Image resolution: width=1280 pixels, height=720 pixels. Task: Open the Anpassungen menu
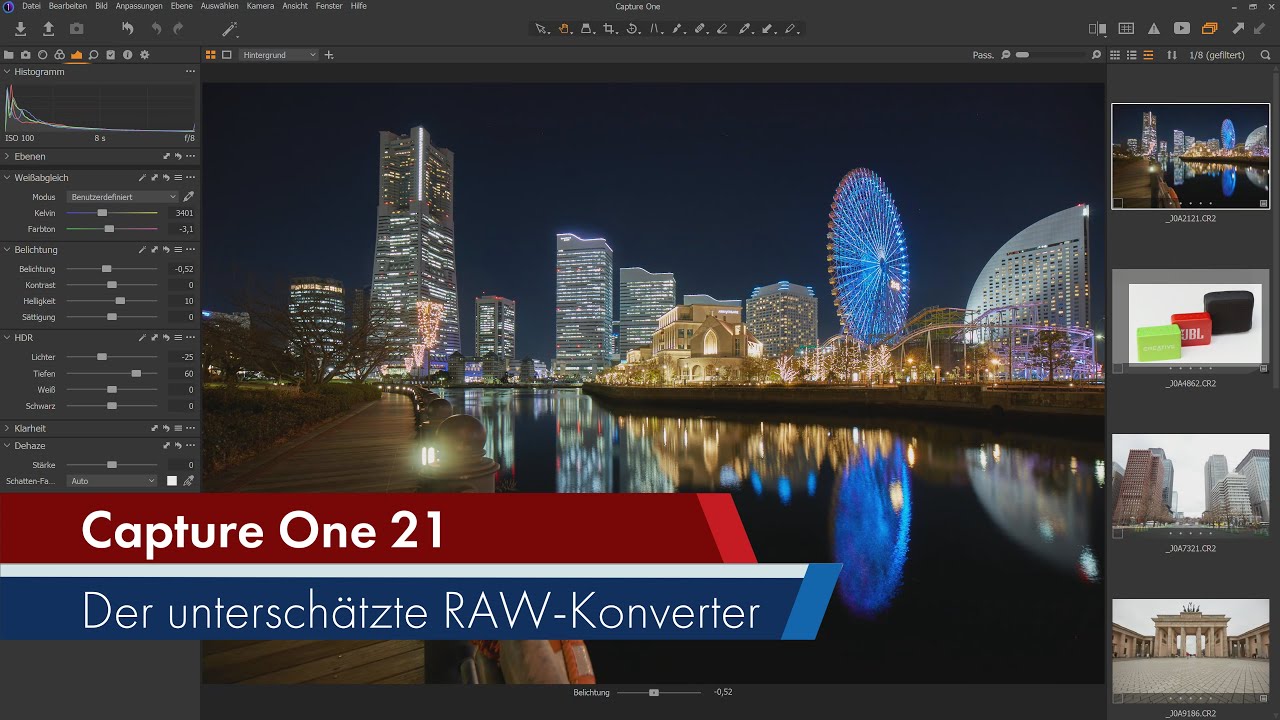[x=138, y=6]
